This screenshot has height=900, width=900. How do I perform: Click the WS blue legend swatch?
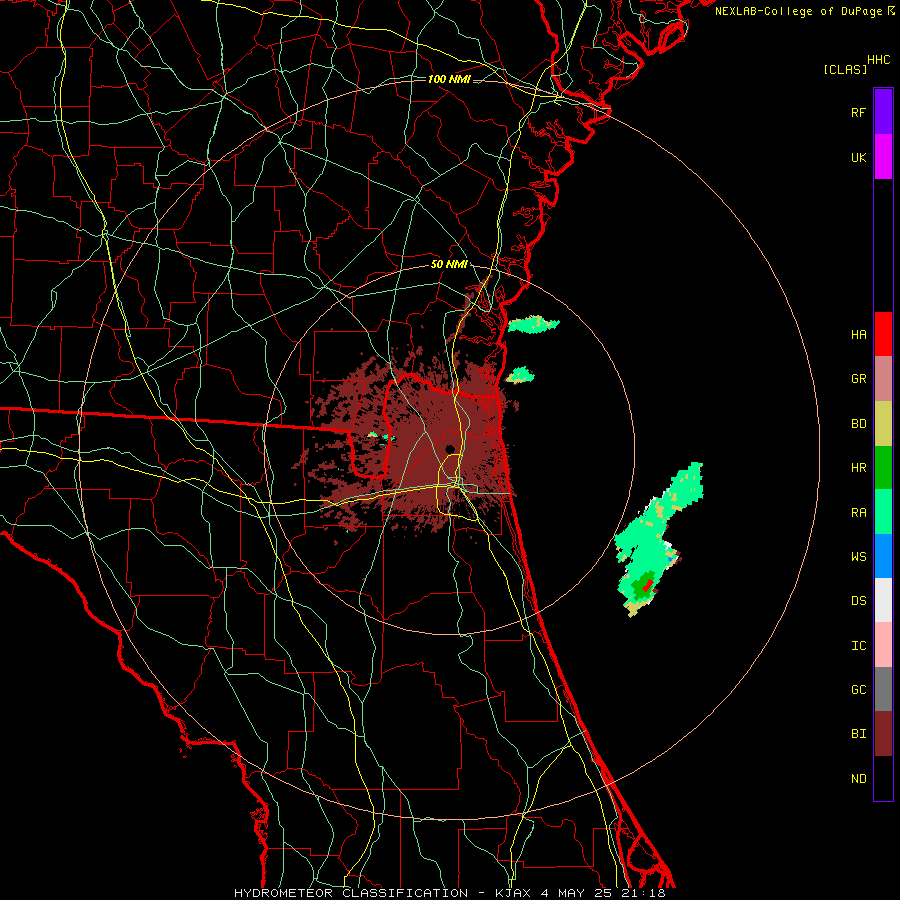(x=883, y=556)
